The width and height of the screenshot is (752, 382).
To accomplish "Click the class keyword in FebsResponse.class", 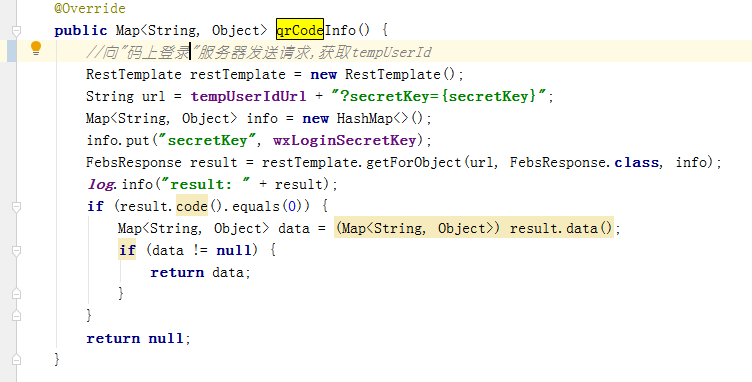I will [636, 162].
